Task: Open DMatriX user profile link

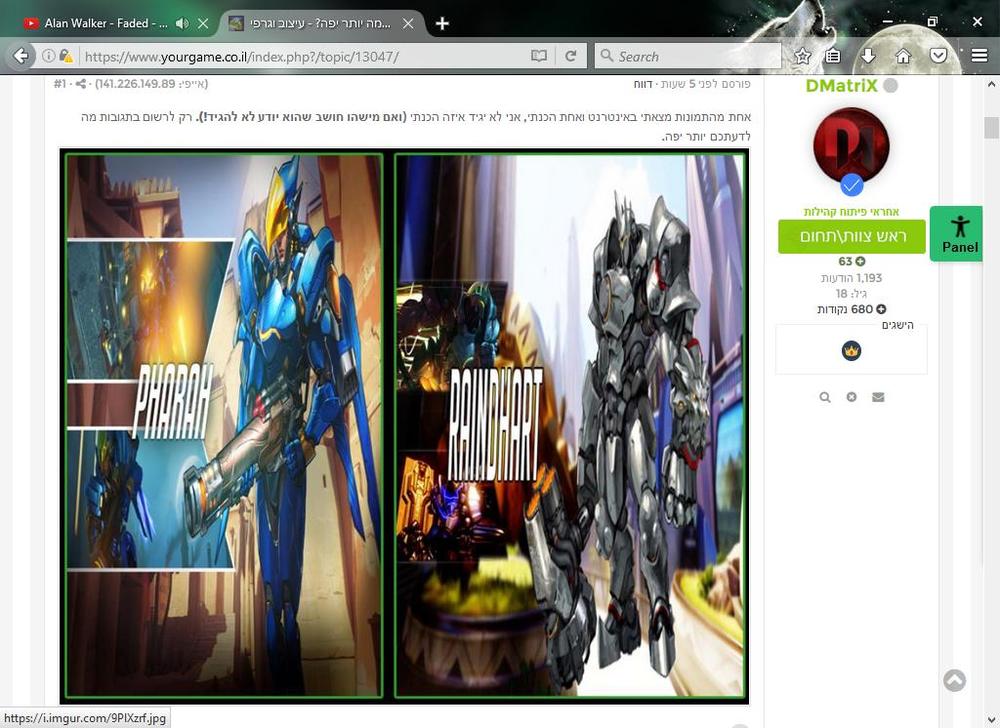Action: (841, 86)
